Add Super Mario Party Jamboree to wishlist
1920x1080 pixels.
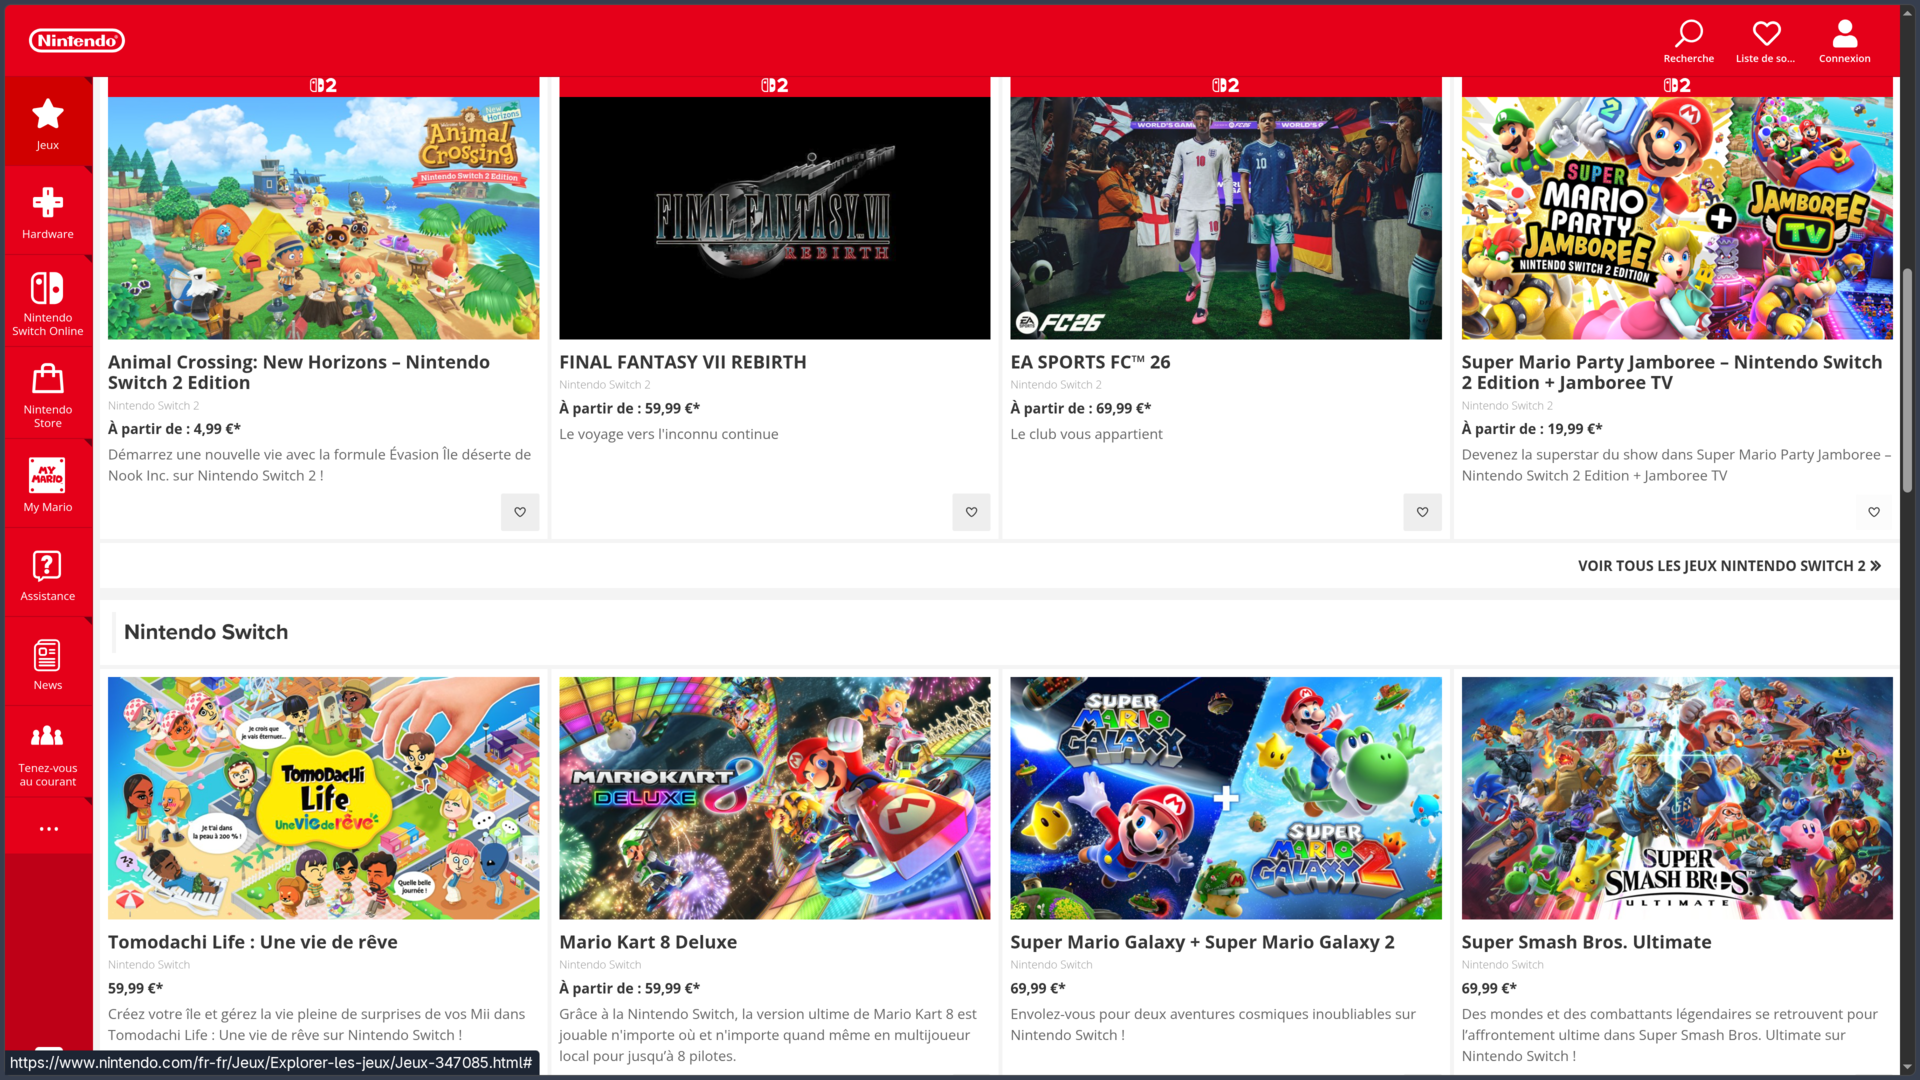coord(1873,512)
